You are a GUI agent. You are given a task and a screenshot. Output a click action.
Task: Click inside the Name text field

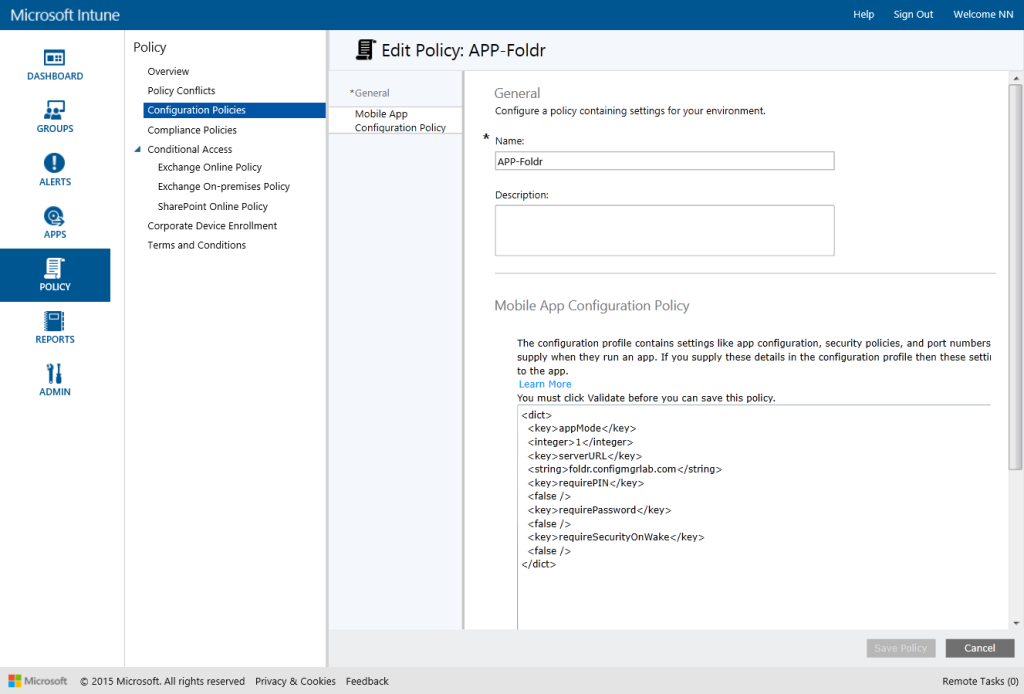[665, 160]
